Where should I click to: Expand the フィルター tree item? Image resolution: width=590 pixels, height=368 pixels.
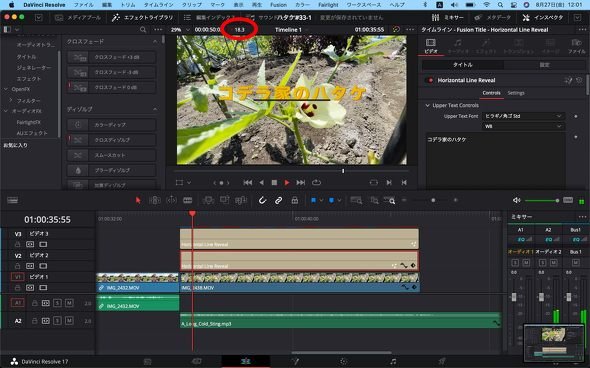pyautogui.click(x=11, y=100)
